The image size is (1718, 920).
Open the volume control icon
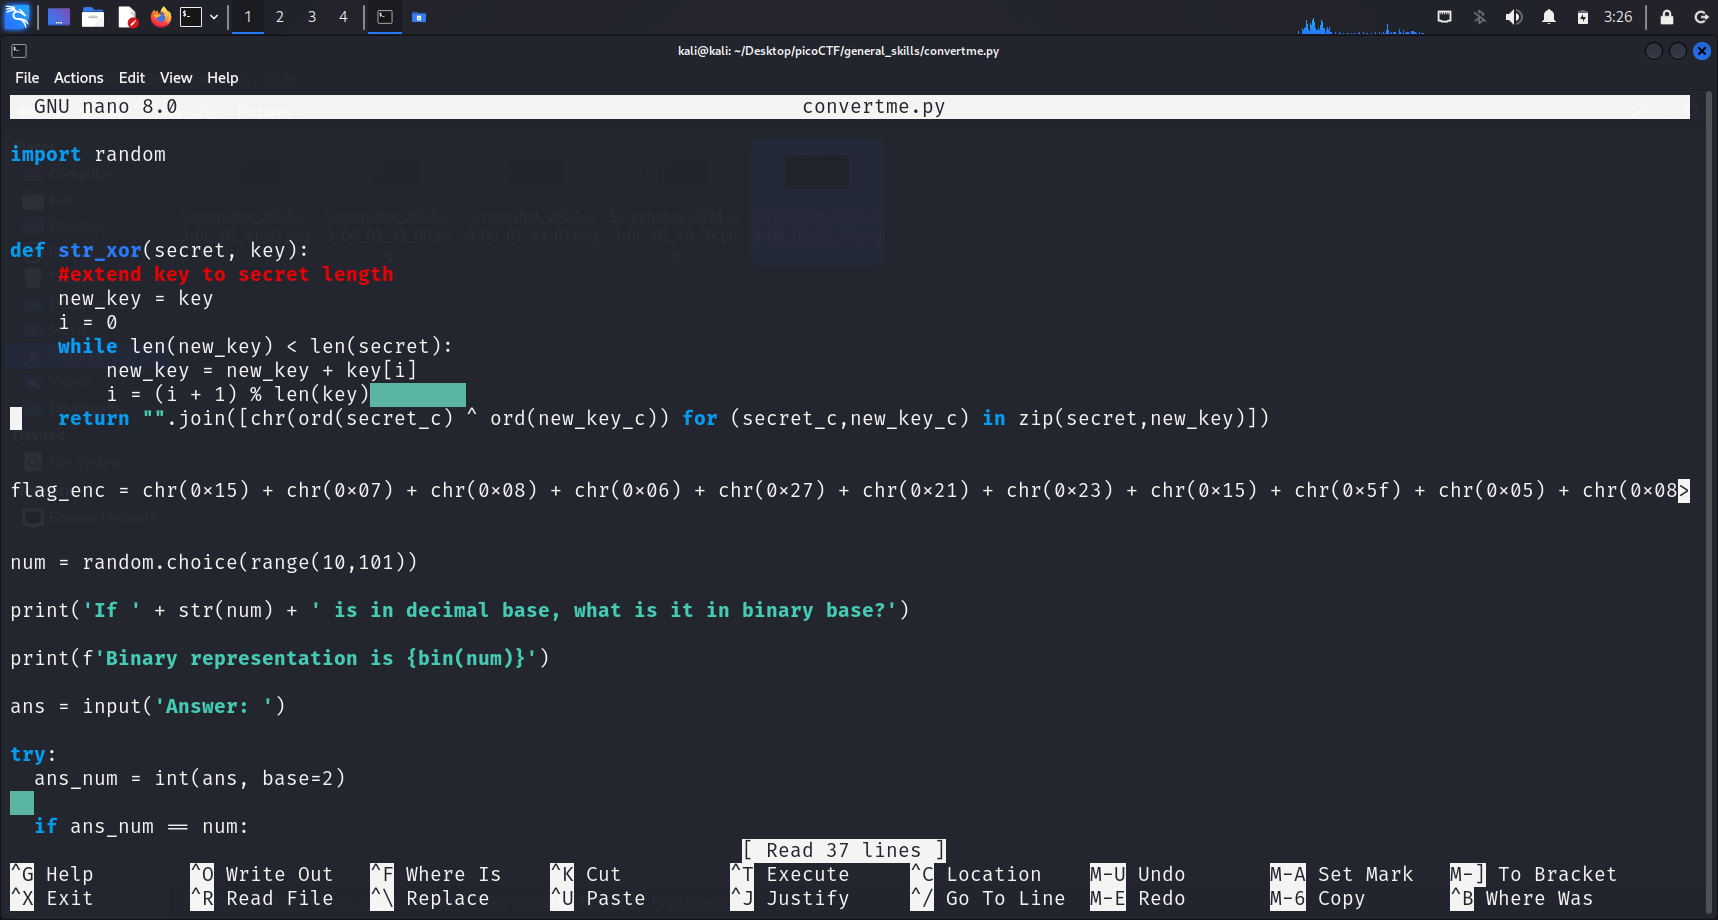tap(1514, 17)
